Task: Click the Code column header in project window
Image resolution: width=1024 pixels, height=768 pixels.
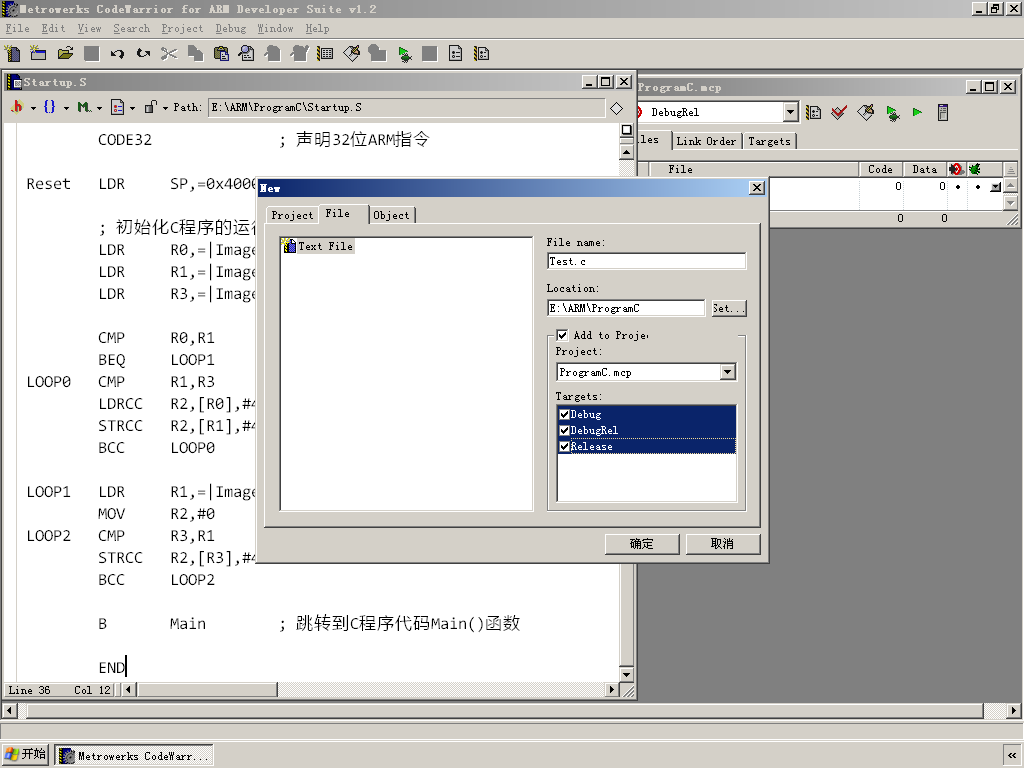Action: click(x=880, y=169)
